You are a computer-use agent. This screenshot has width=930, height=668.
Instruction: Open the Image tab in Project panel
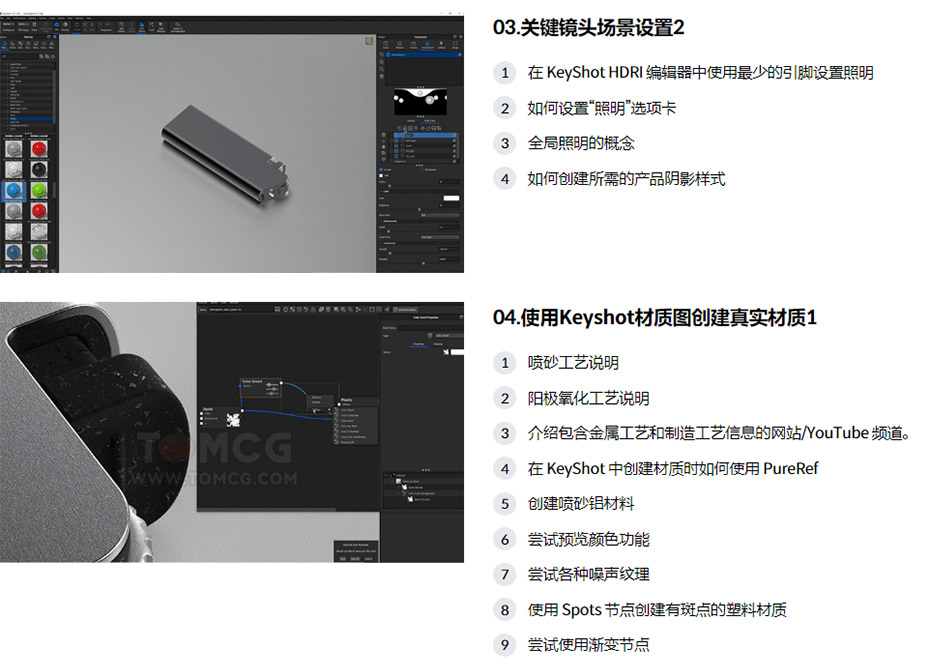(455, 46)
